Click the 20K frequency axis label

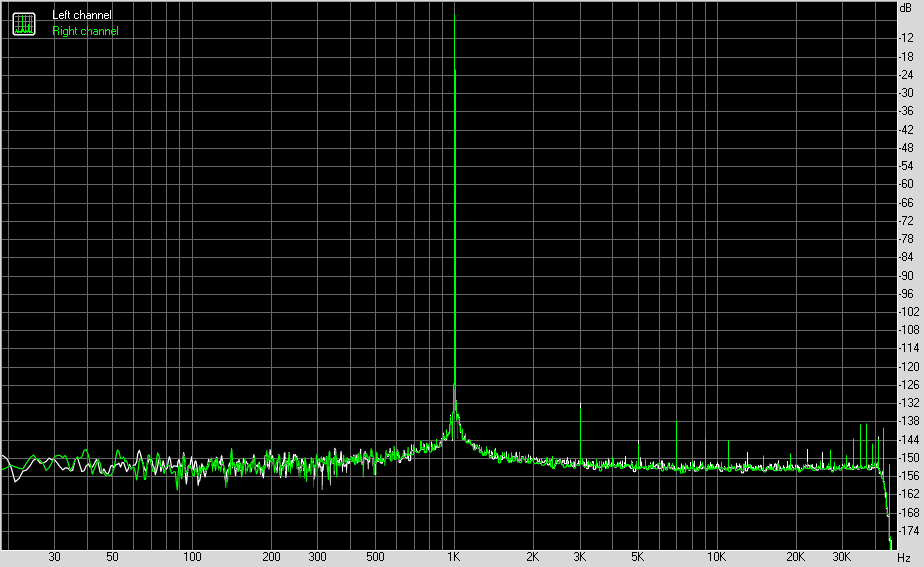pyautogui.click(x=795, y=556)
